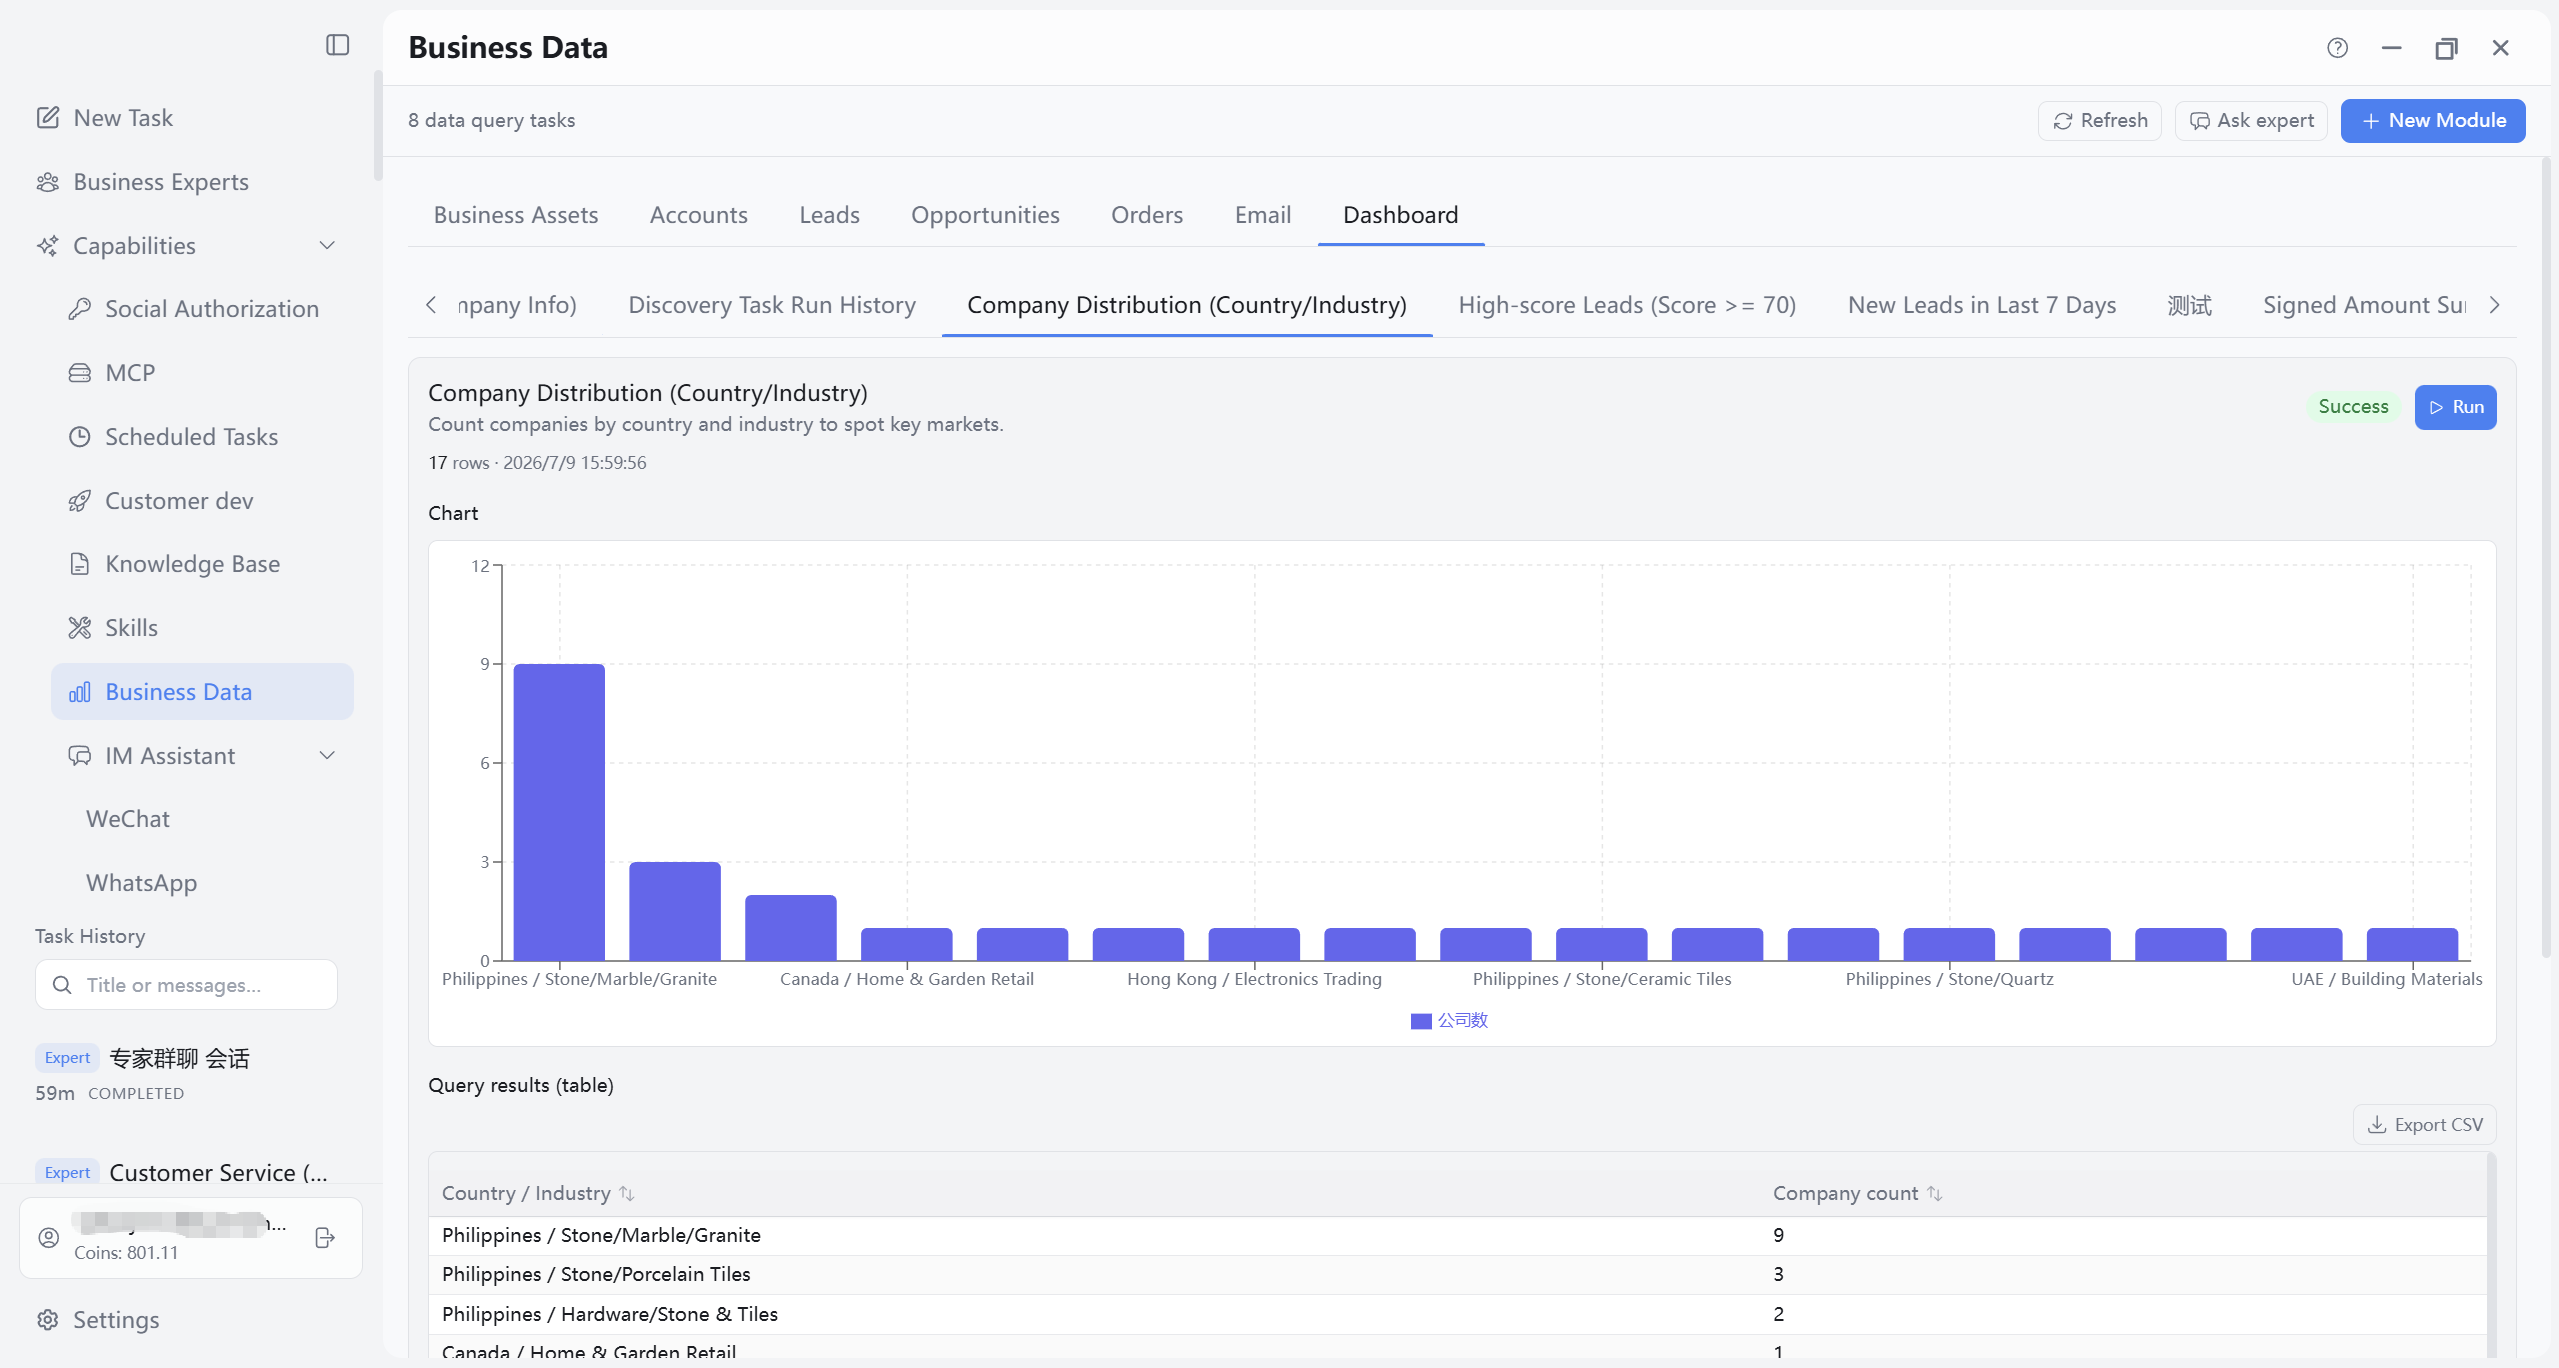2559x1368 pixels.
Task: Select Philippines / Stone/Porcelain Tiles table row
Action: pyautogui.click(x=1457, y=1275)
